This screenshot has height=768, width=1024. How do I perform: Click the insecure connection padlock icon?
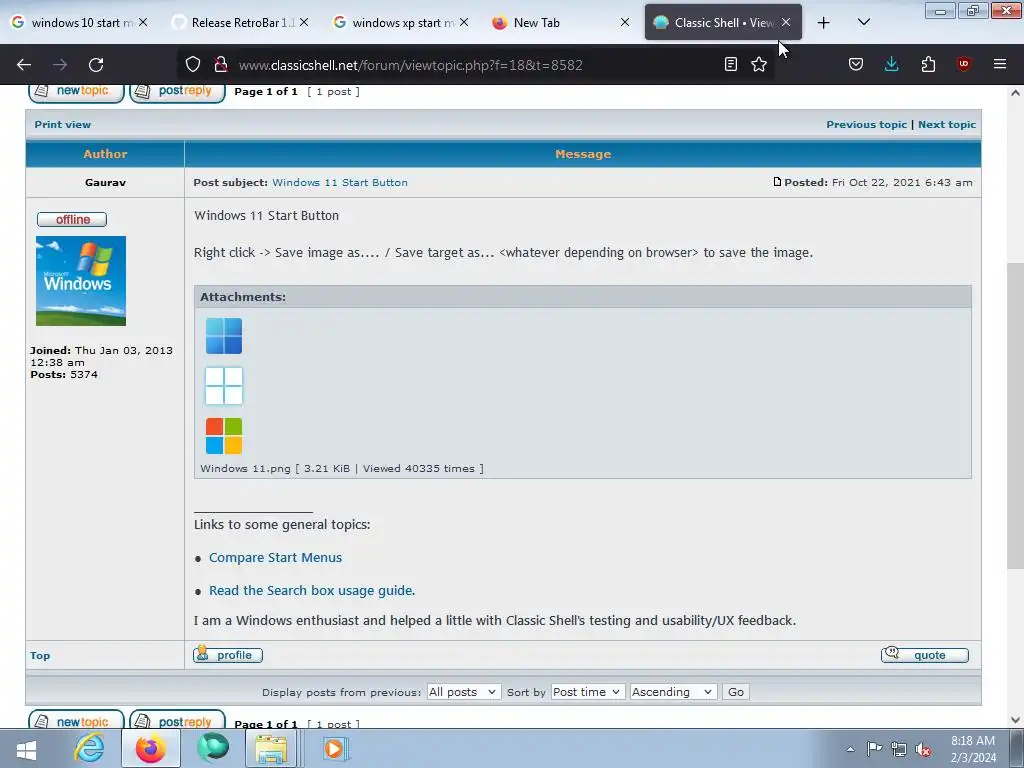(221, 64)
